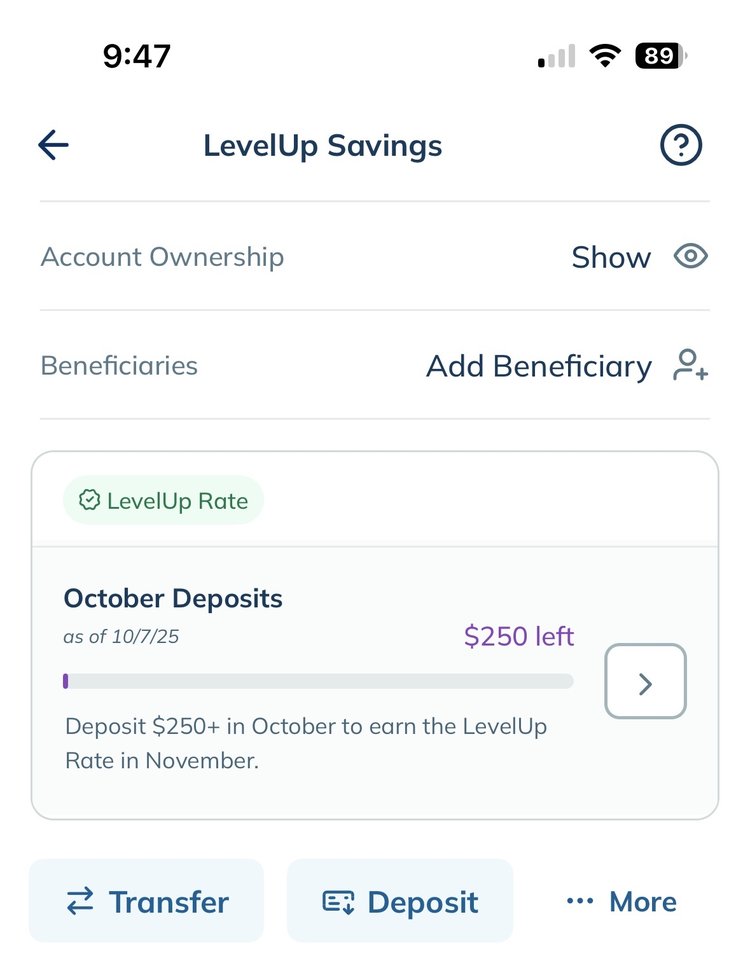The width and height of the screenshot is (750, 968).
Task: Tap the transfer arrows icon
Action: 80,902
